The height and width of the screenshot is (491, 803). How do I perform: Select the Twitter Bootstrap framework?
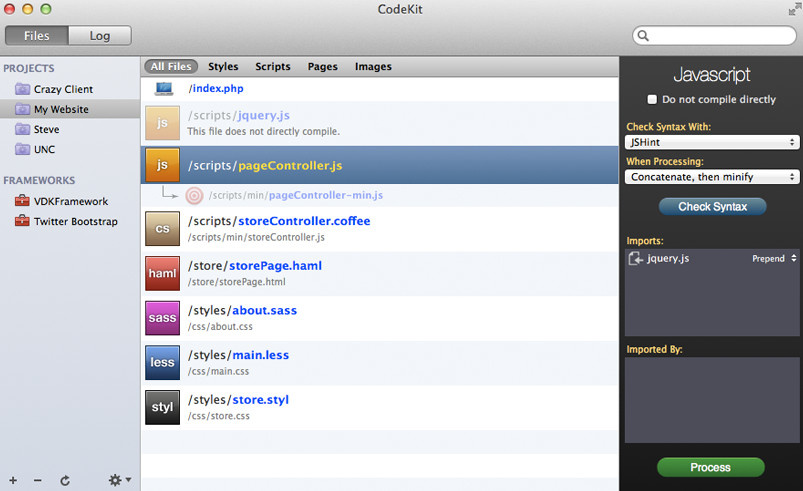click(76, 222)
